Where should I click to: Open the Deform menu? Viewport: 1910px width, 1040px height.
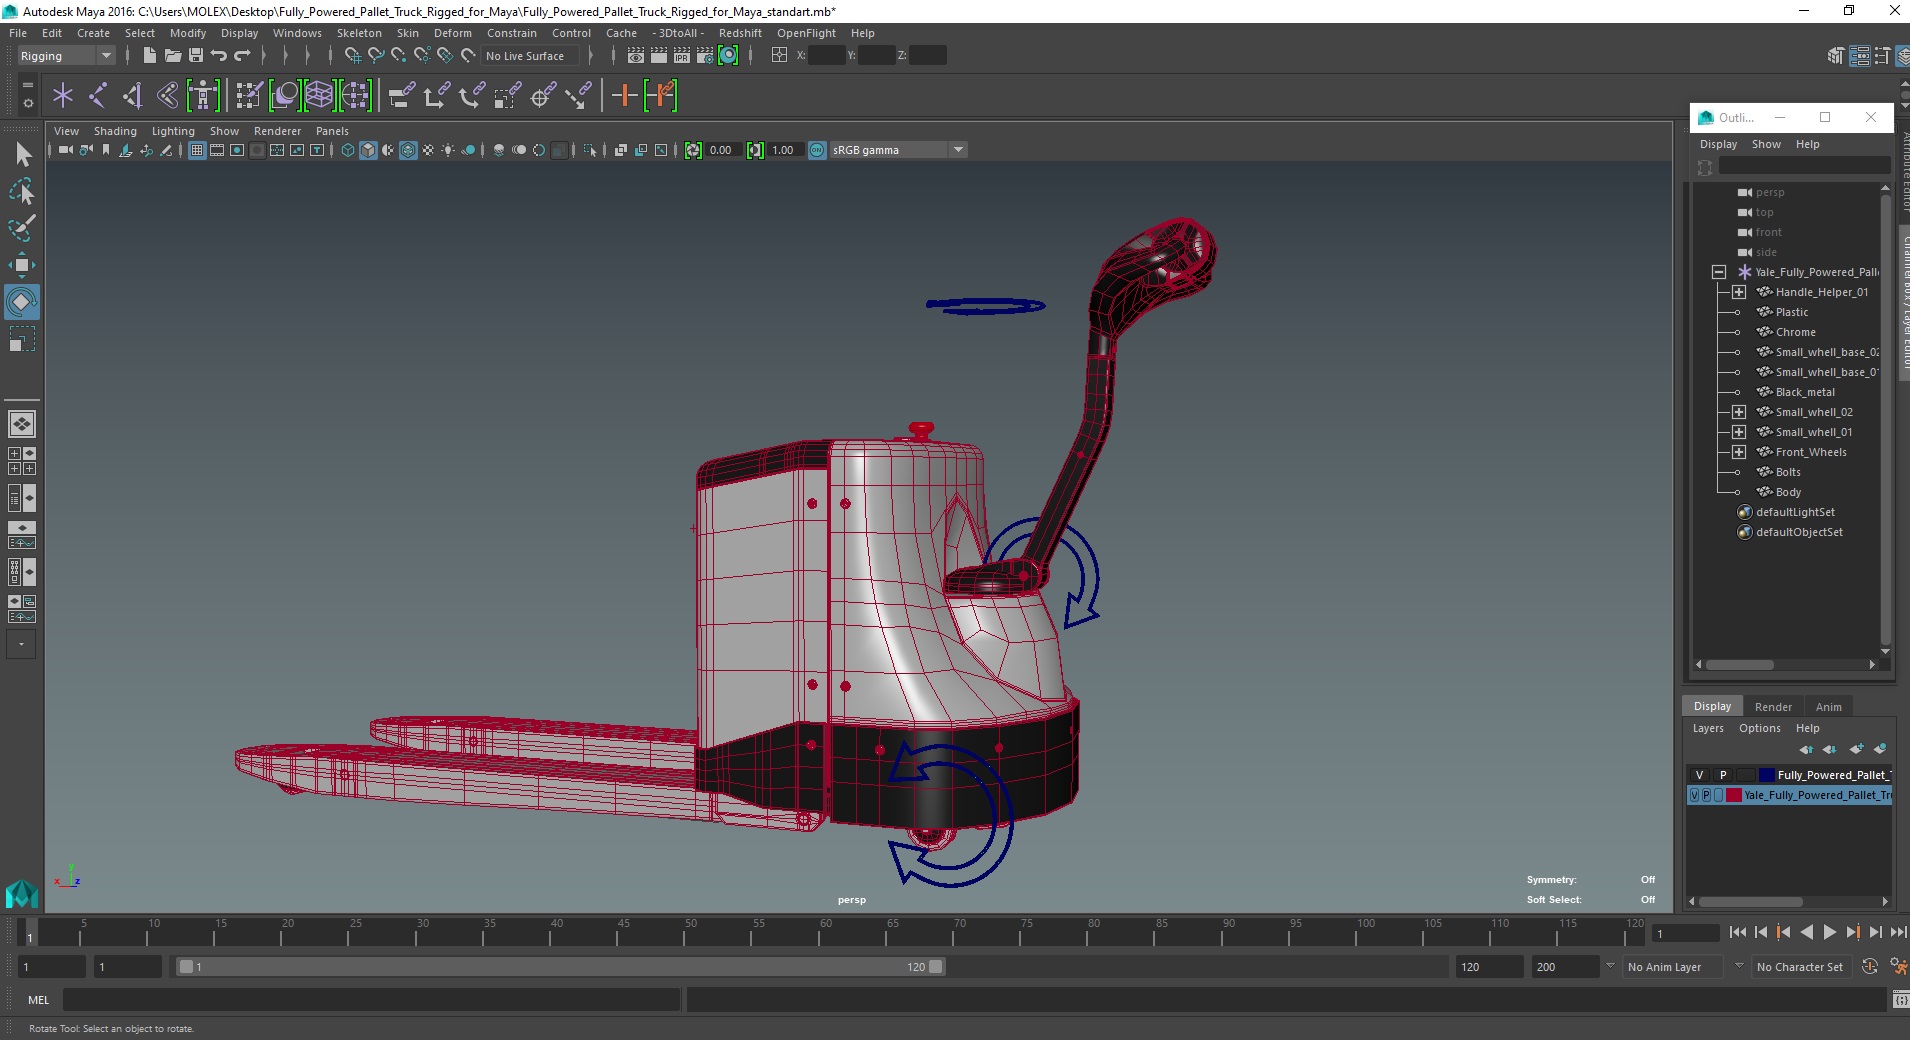tap(452, 33)
